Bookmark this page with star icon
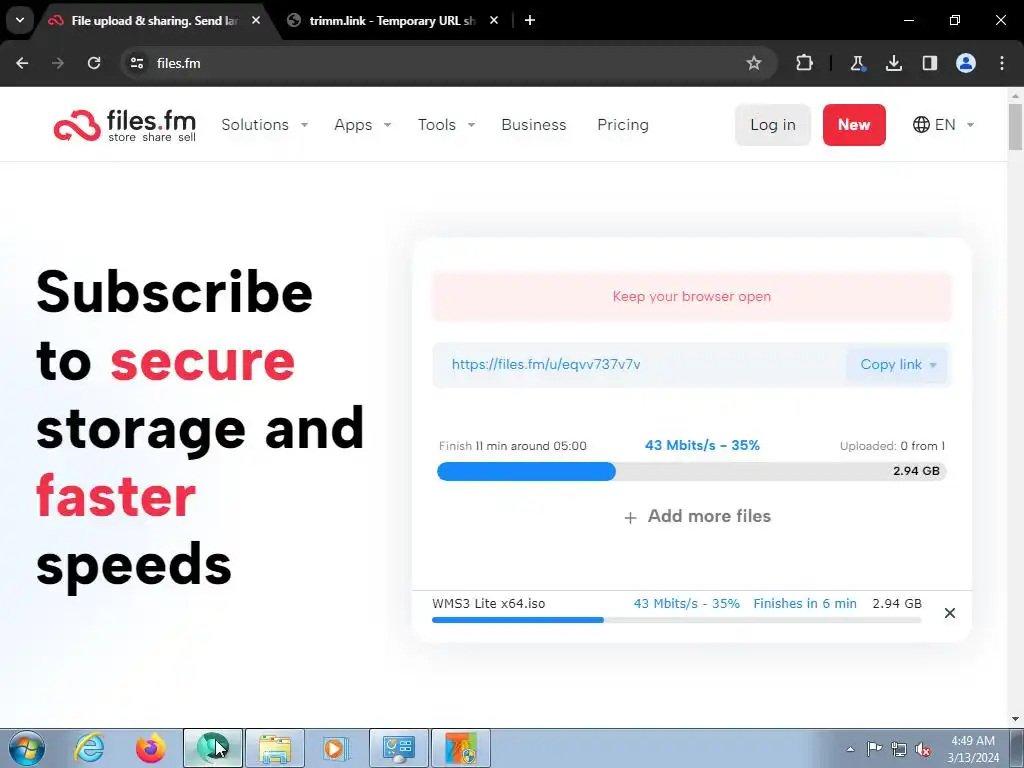The image size is (1024, 768). pyautogui.click(x=754, y=63)
